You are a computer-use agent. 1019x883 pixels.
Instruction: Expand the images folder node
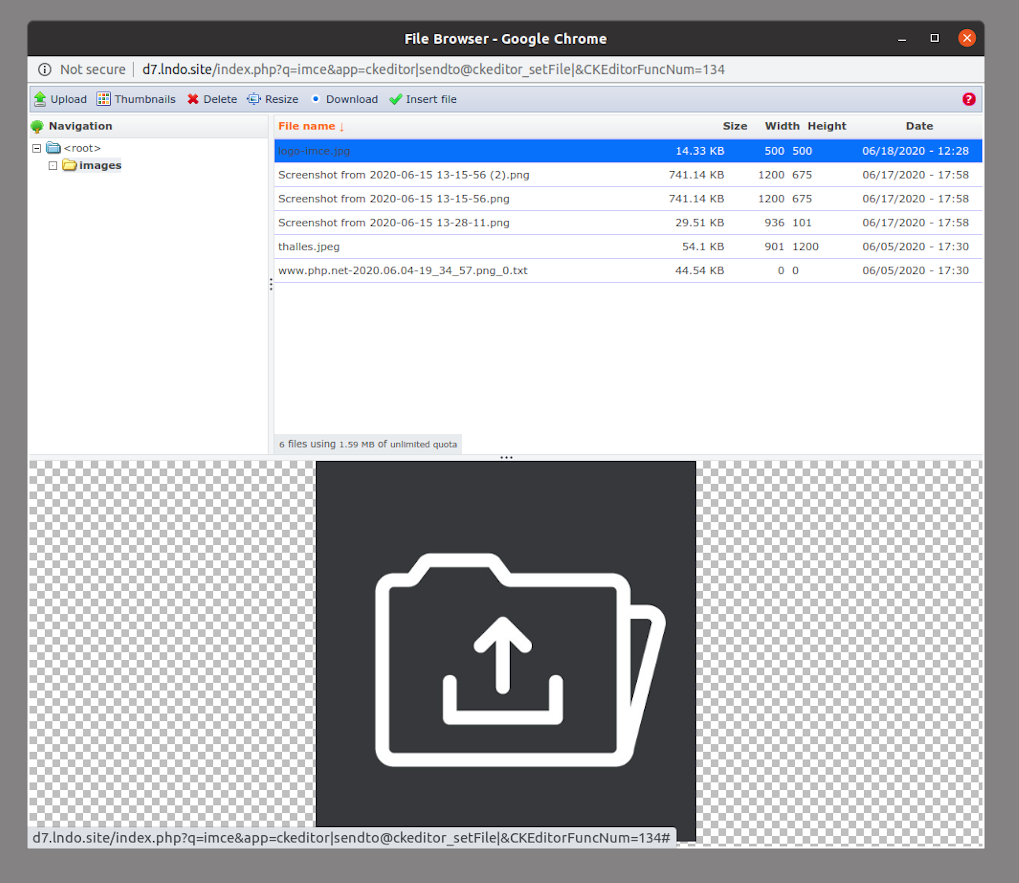pyautogui.click(x=53, y=166)
